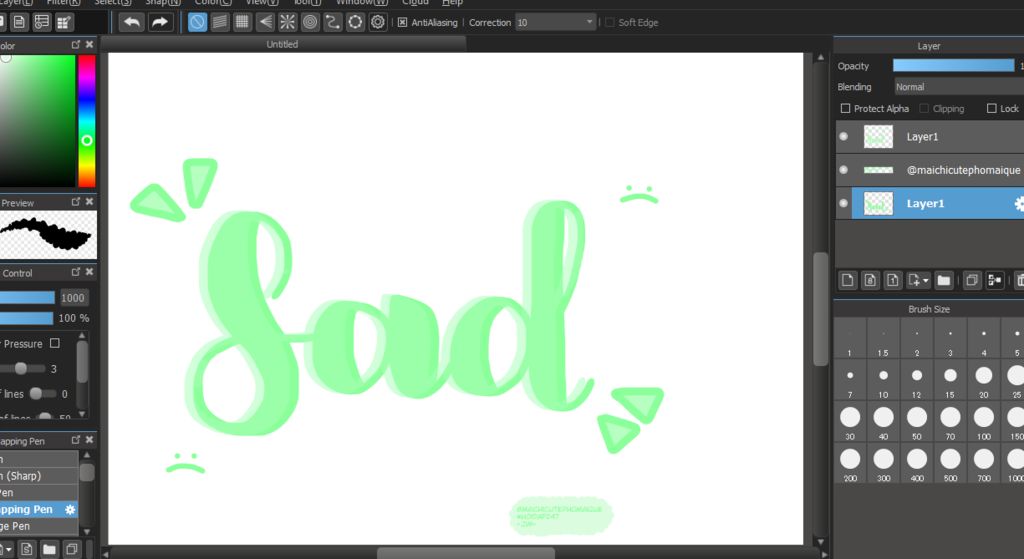The width and height of the screenshot is (1024, 559).
Task: Choose brush size 70
Action: (x=950, y=423)
